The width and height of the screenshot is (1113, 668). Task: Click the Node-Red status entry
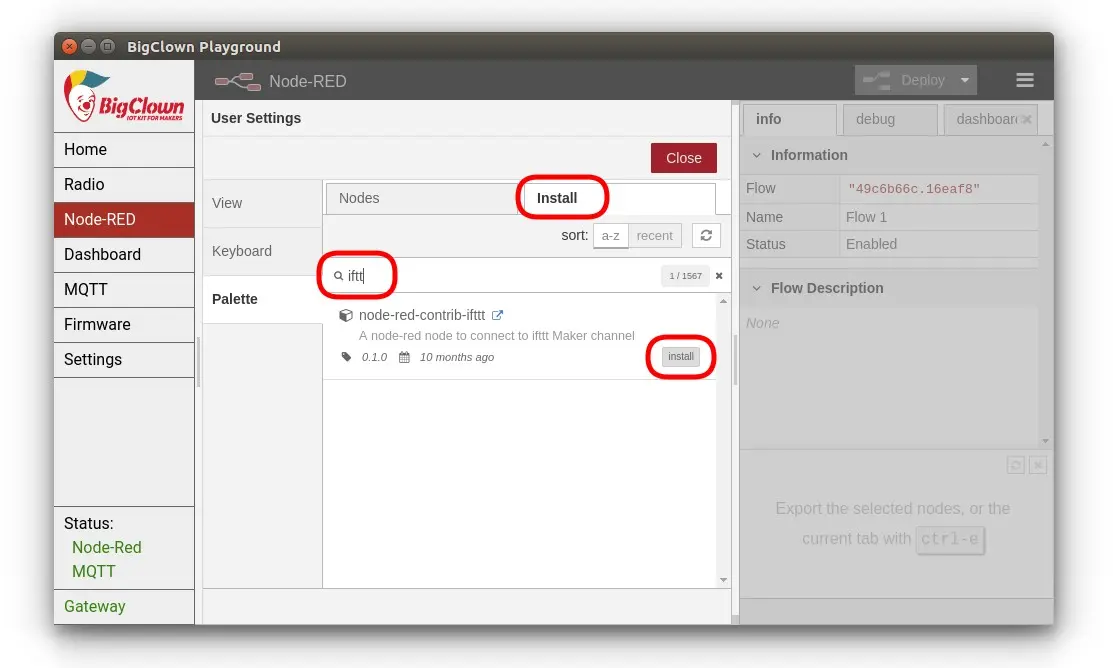pos(106,547)
